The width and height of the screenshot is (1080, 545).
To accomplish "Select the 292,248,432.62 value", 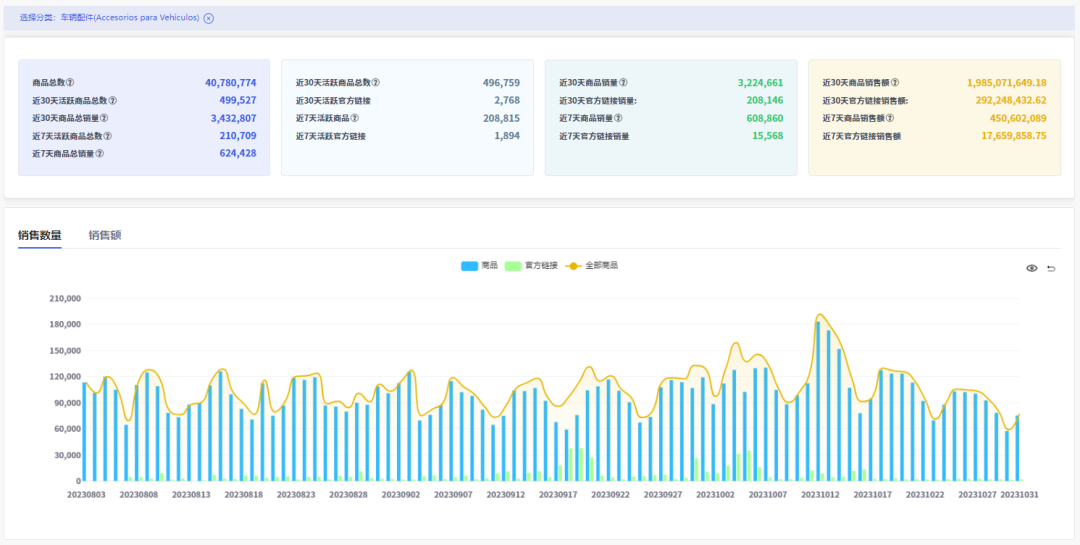I will point(1010,101).
